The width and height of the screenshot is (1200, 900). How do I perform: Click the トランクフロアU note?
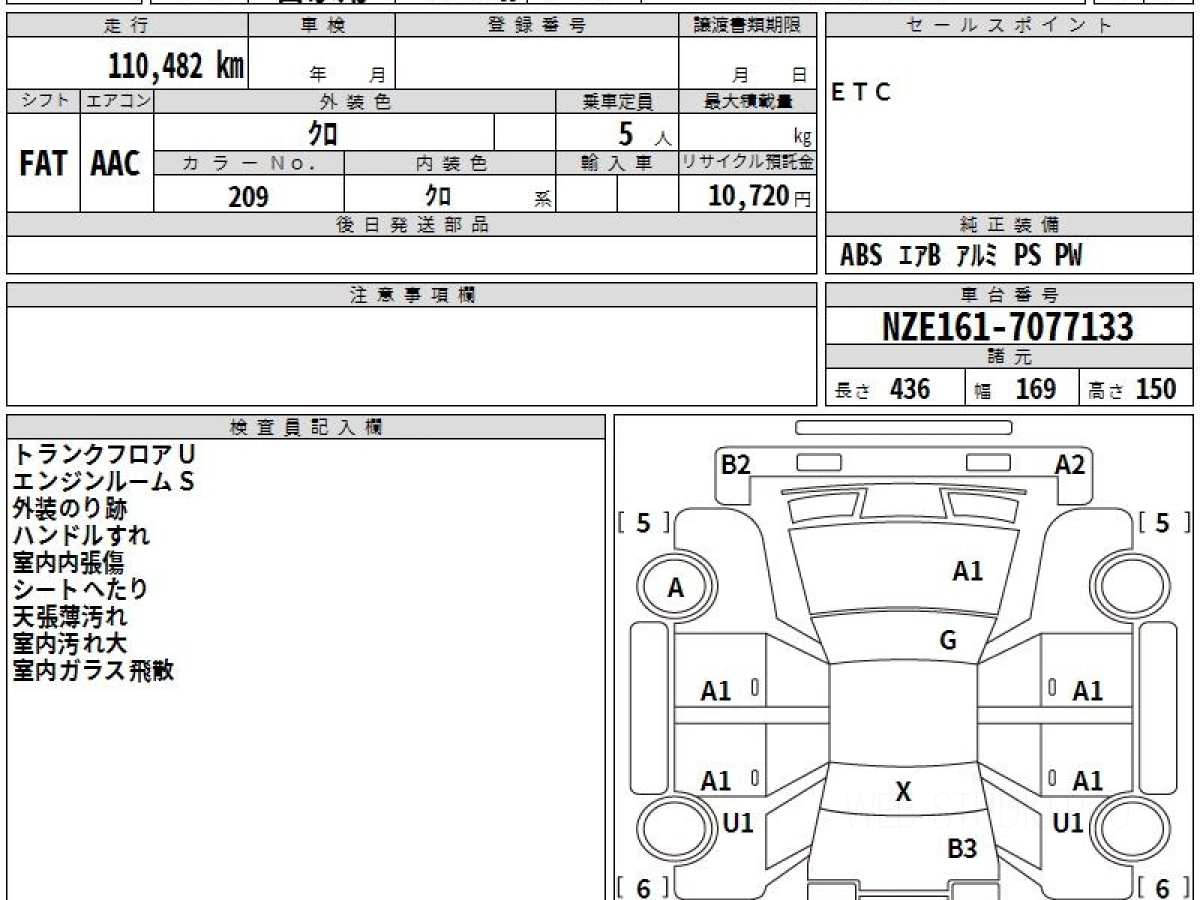[103, 455]
